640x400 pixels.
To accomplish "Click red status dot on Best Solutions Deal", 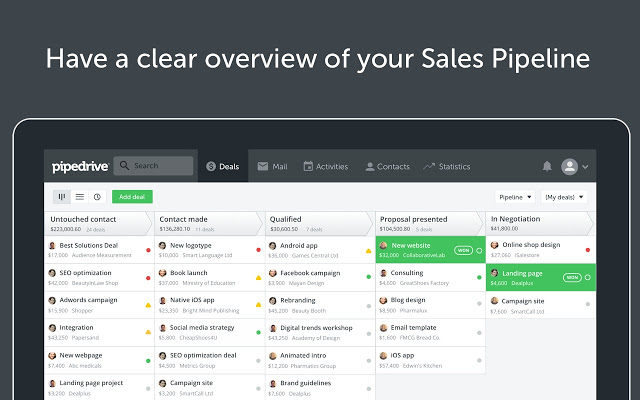I will pos(148,250).
